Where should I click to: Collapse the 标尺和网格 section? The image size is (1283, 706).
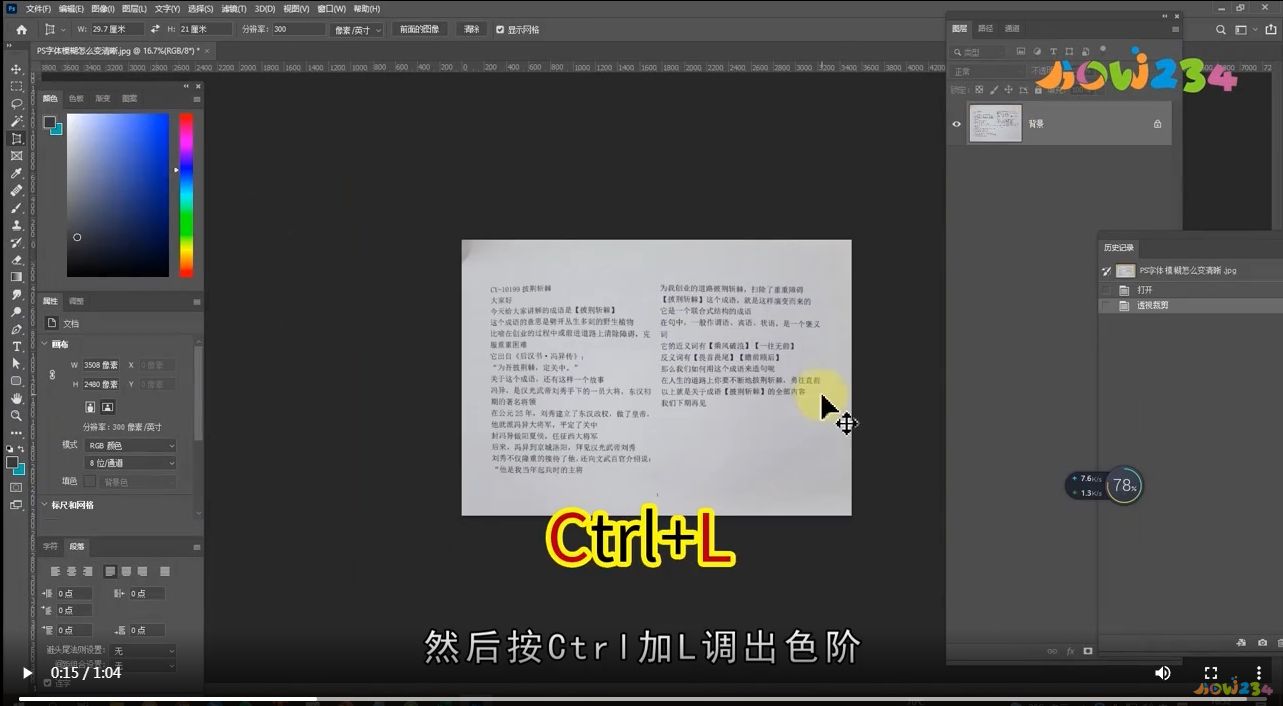coord(45,505)
